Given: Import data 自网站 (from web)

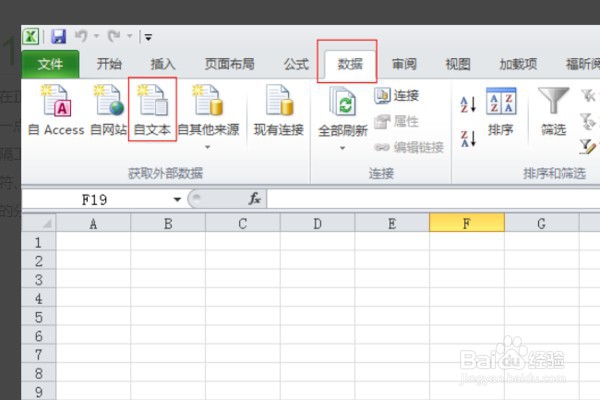Looking at the screenshot, I should click(x=108, y=111).
